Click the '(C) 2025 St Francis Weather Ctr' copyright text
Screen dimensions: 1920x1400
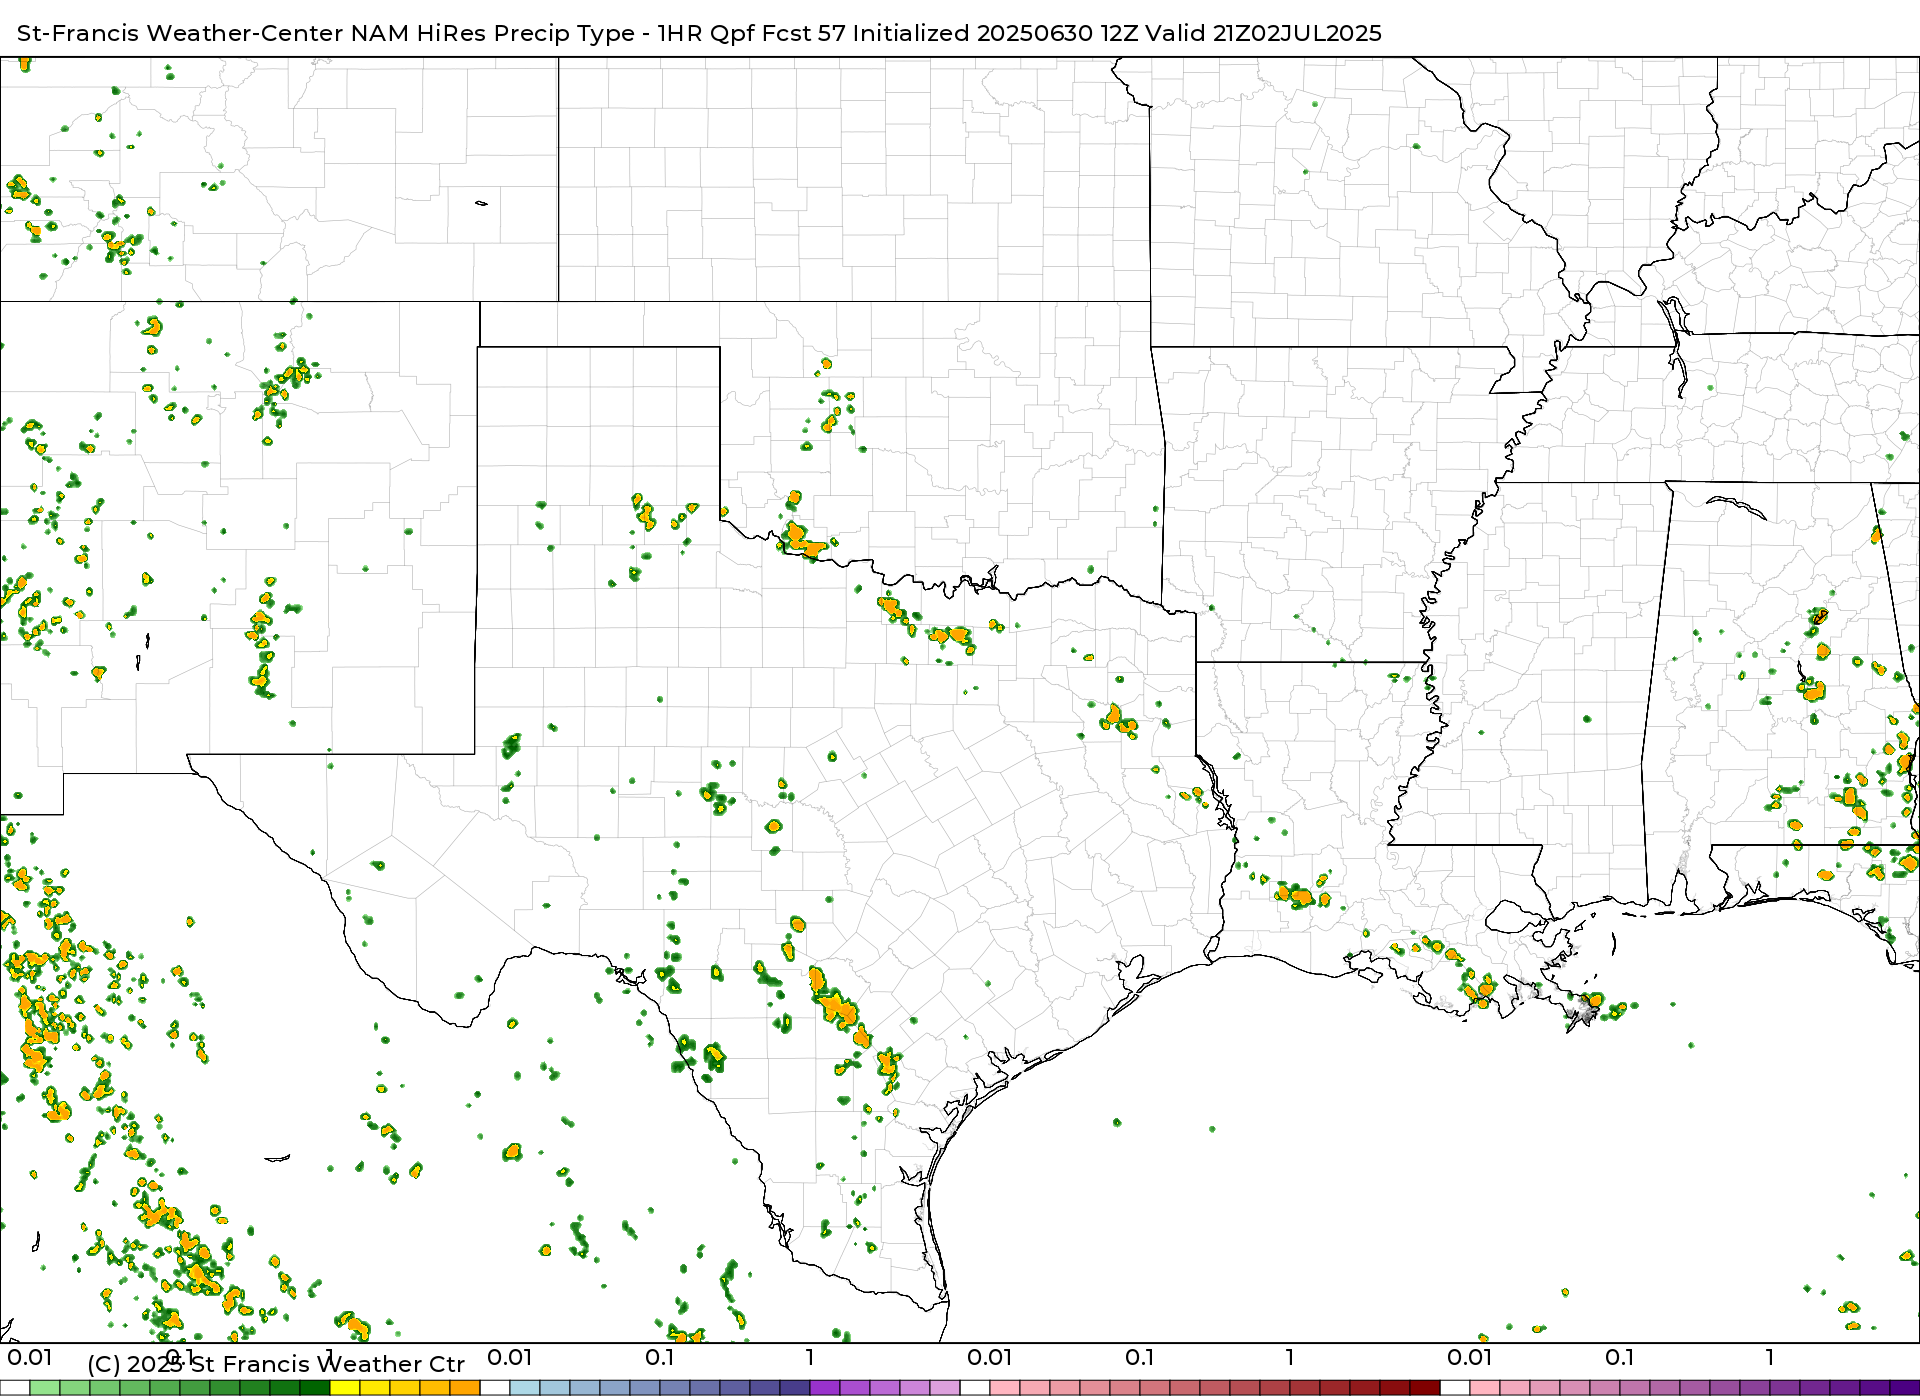pos(276,1364)
